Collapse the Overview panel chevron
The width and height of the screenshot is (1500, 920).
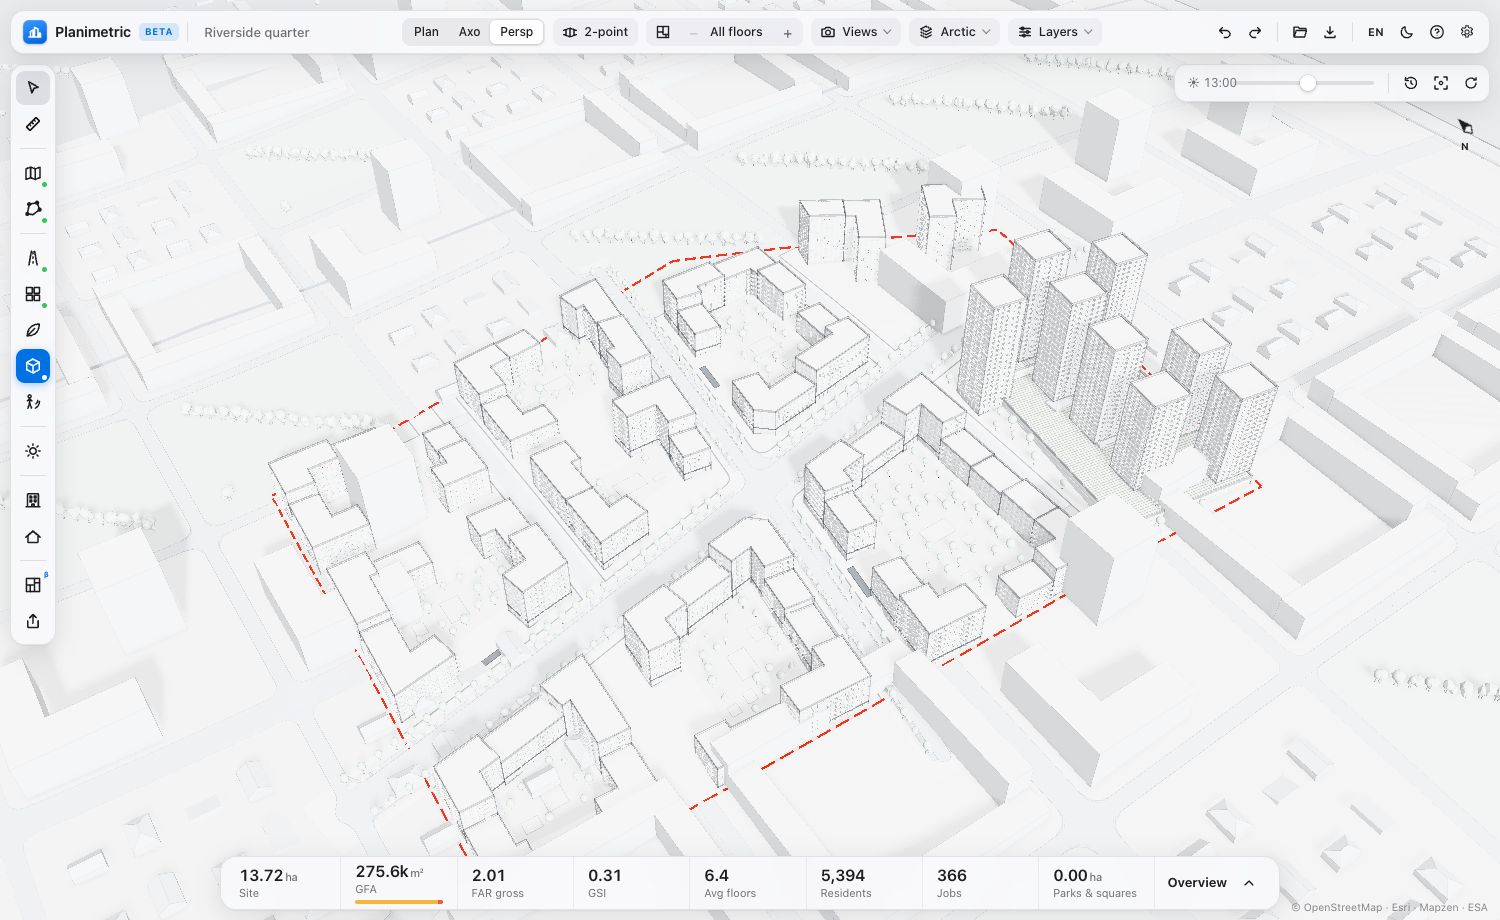tap(1249, 883)
